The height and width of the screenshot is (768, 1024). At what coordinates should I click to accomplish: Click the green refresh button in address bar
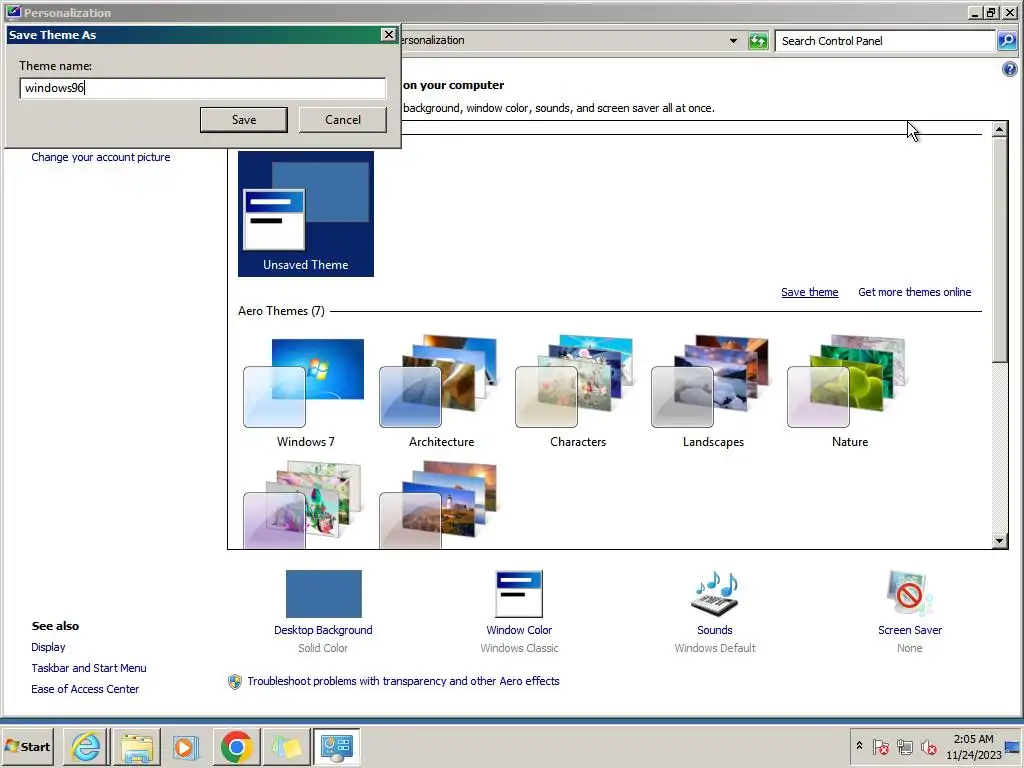coord(758,41)
